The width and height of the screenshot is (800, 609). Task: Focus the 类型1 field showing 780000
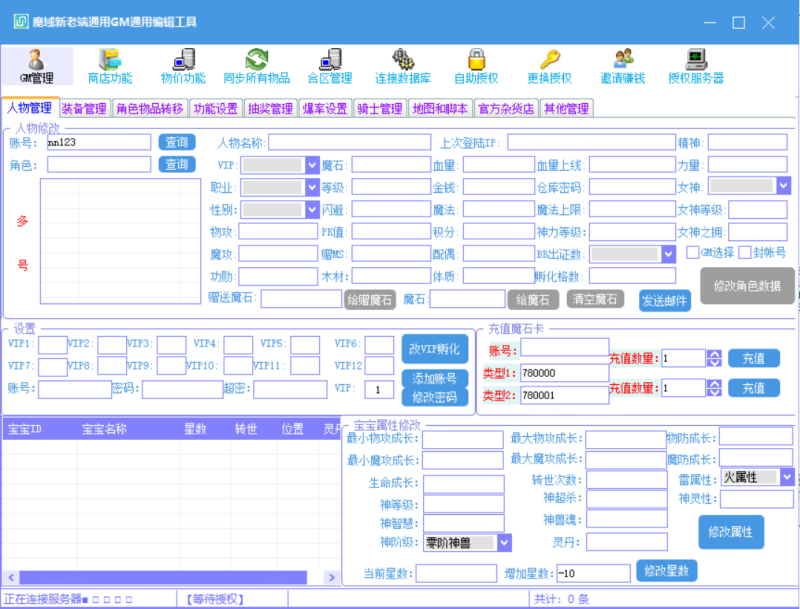point(564,373)
